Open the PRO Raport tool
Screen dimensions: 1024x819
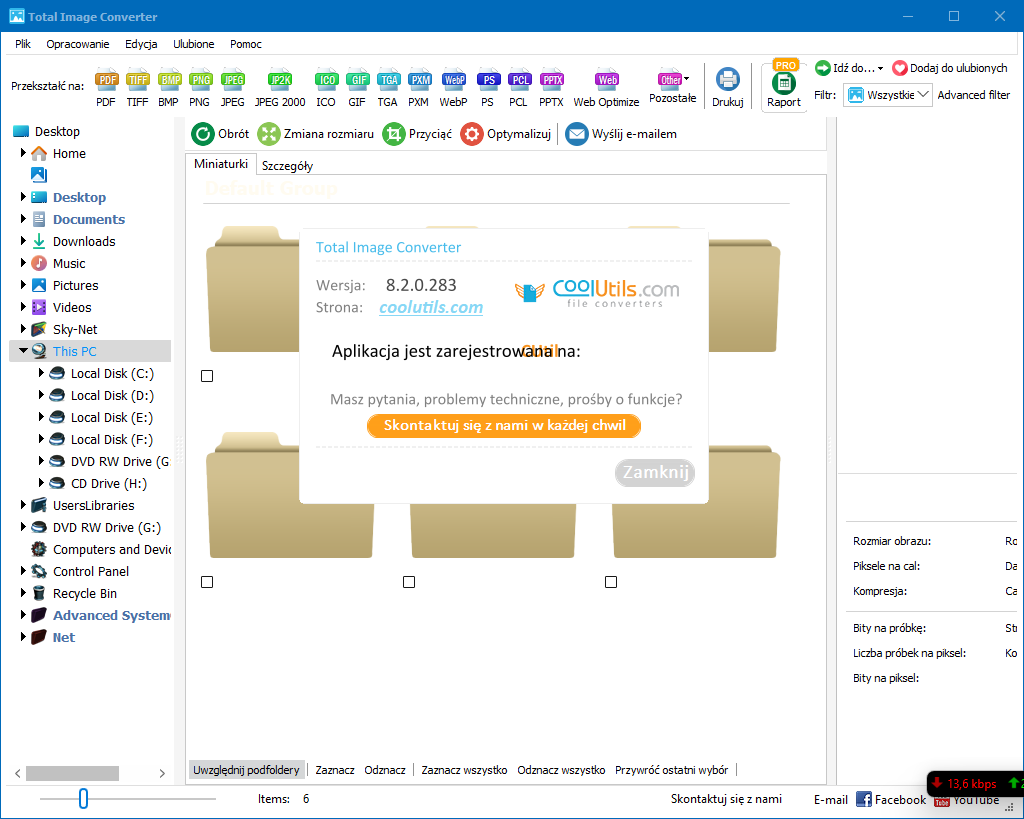[784, 87]
